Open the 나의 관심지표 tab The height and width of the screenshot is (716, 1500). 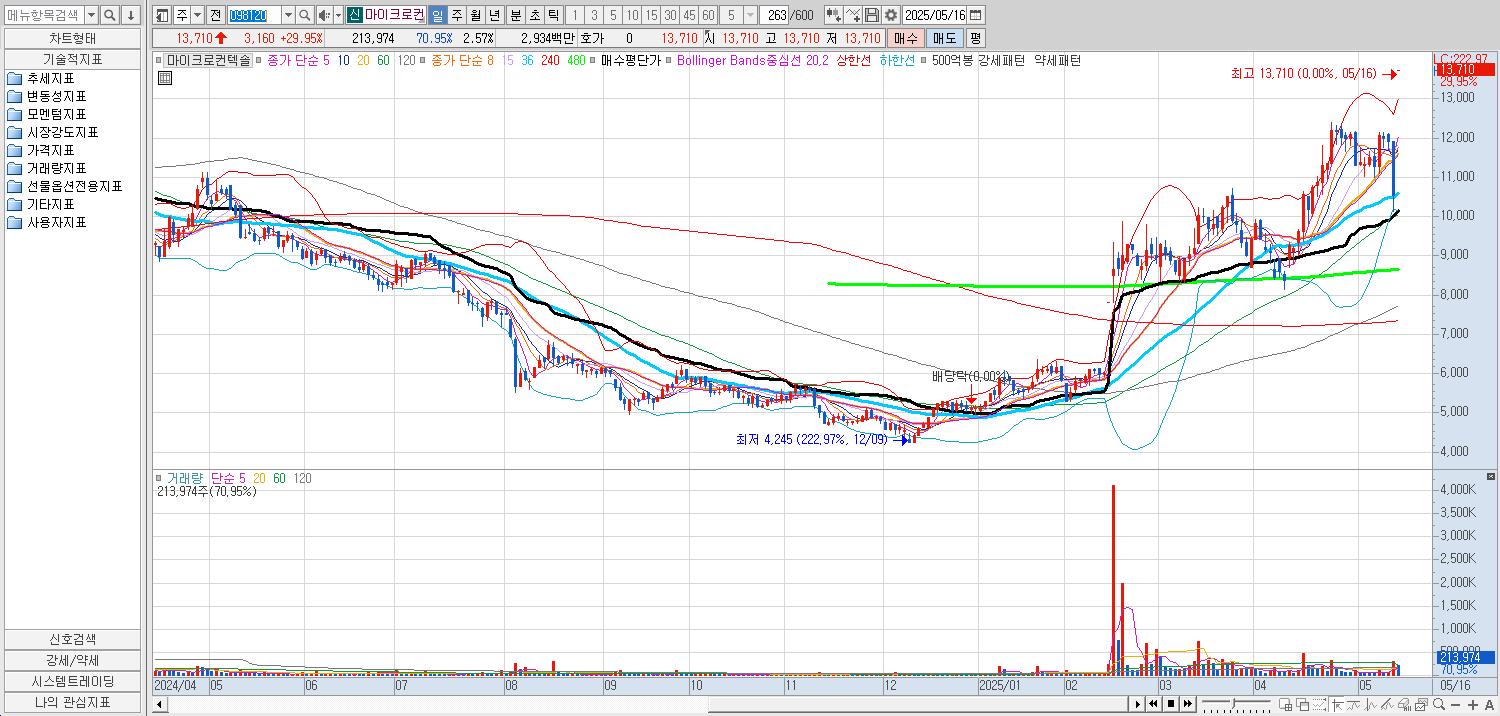tap(72, 702)
